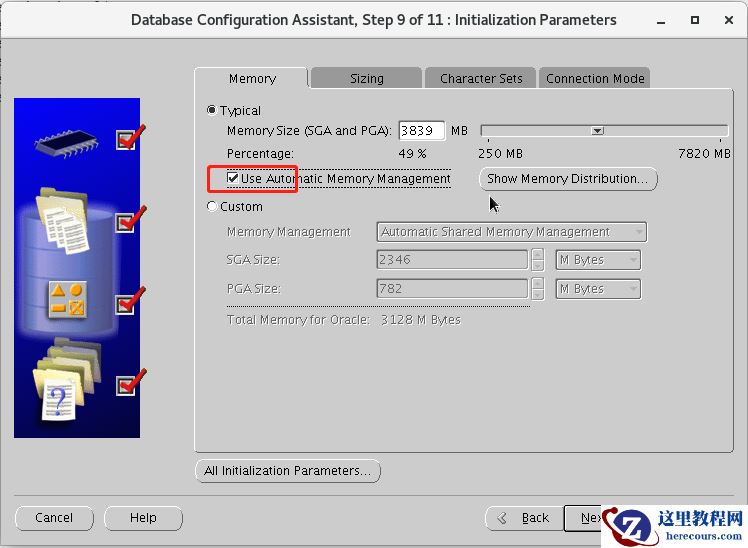Open the Memory Management dropdown
748x548 pixels.
pos(511,232)
